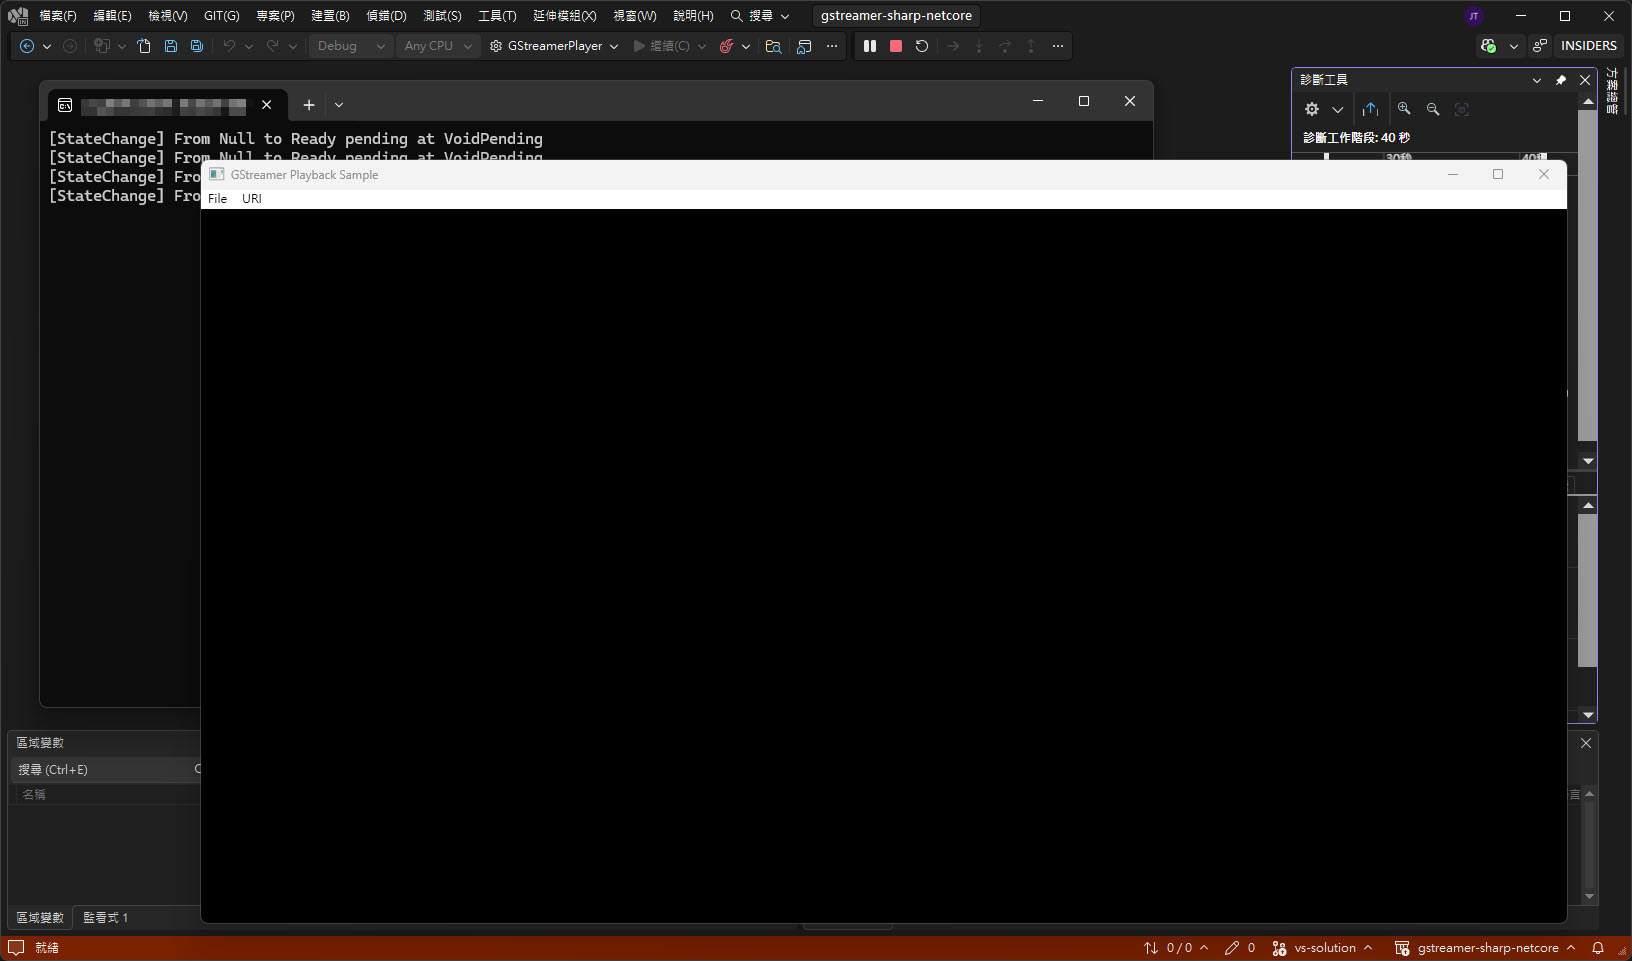Open the terminal new-tab dropdown chevron
The width and height of the screenshot is (1632, 961).
(339, 105)
